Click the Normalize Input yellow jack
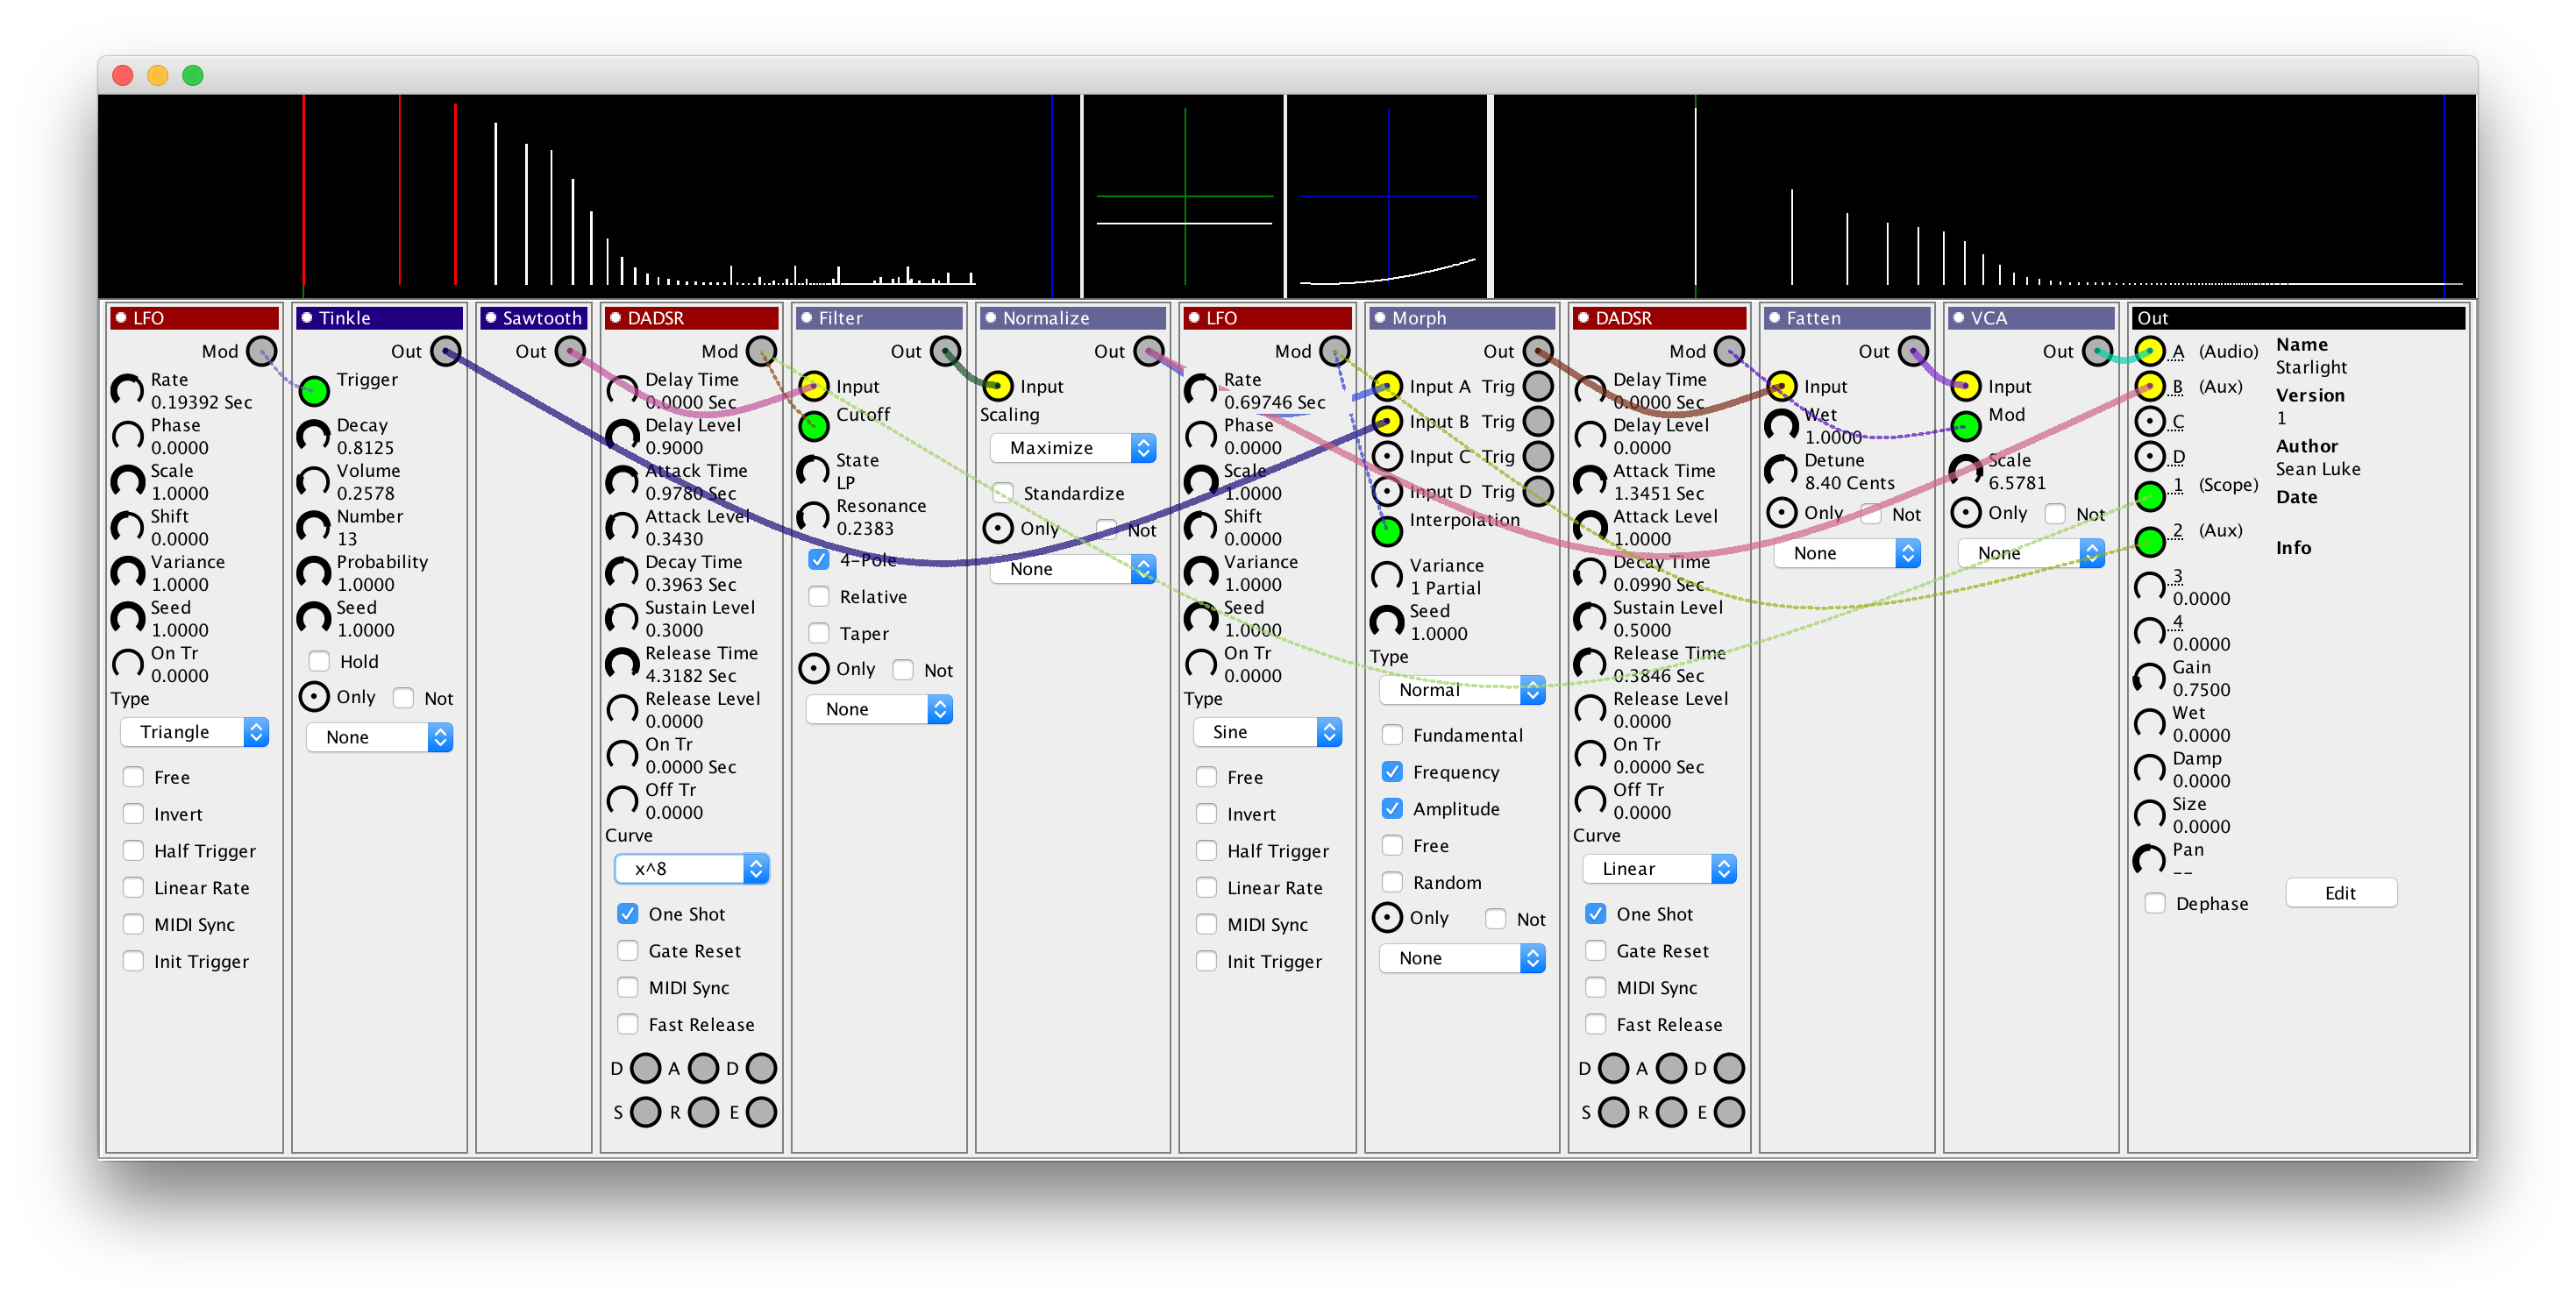2576x1301 pixels. click(997, 386)
